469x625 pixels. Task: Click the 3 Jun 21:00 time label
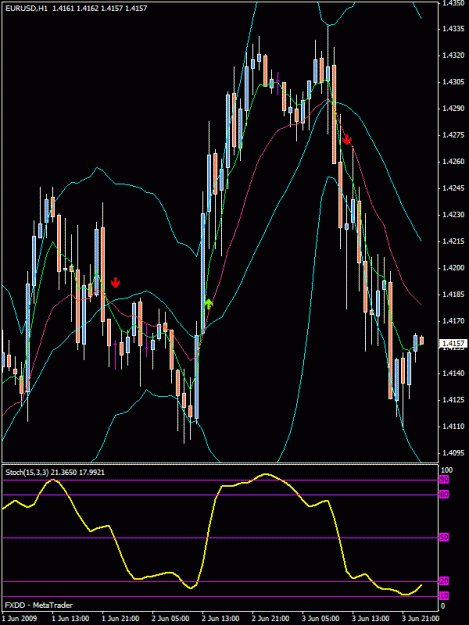point(421,619)
